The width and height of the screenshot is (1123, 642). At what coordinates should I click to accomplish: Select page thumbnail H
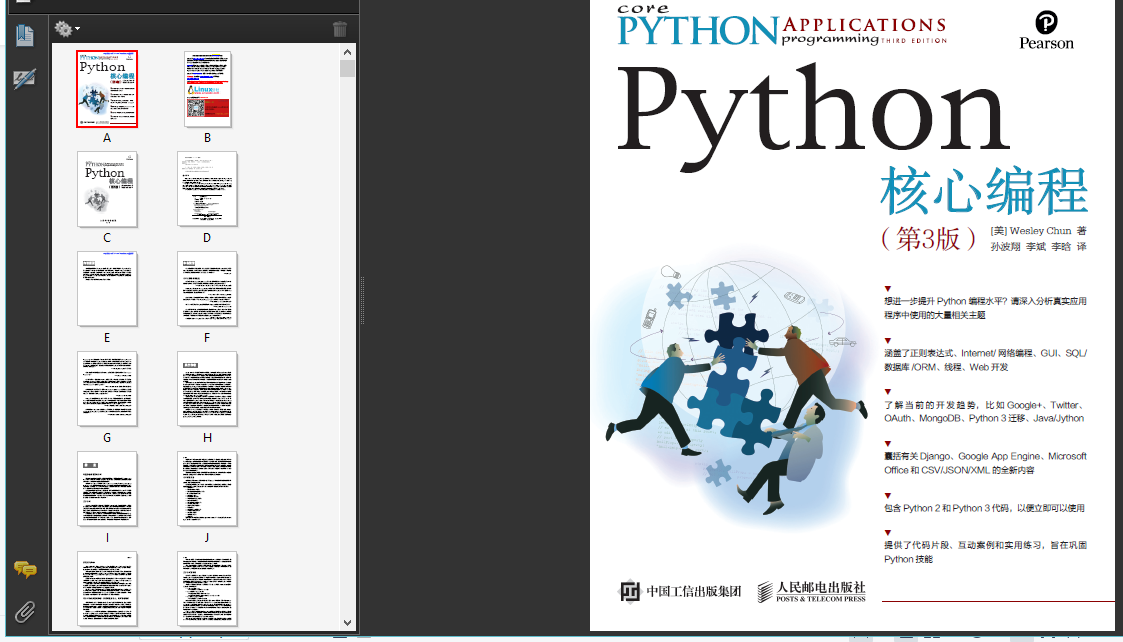click(x=207, y=389)
